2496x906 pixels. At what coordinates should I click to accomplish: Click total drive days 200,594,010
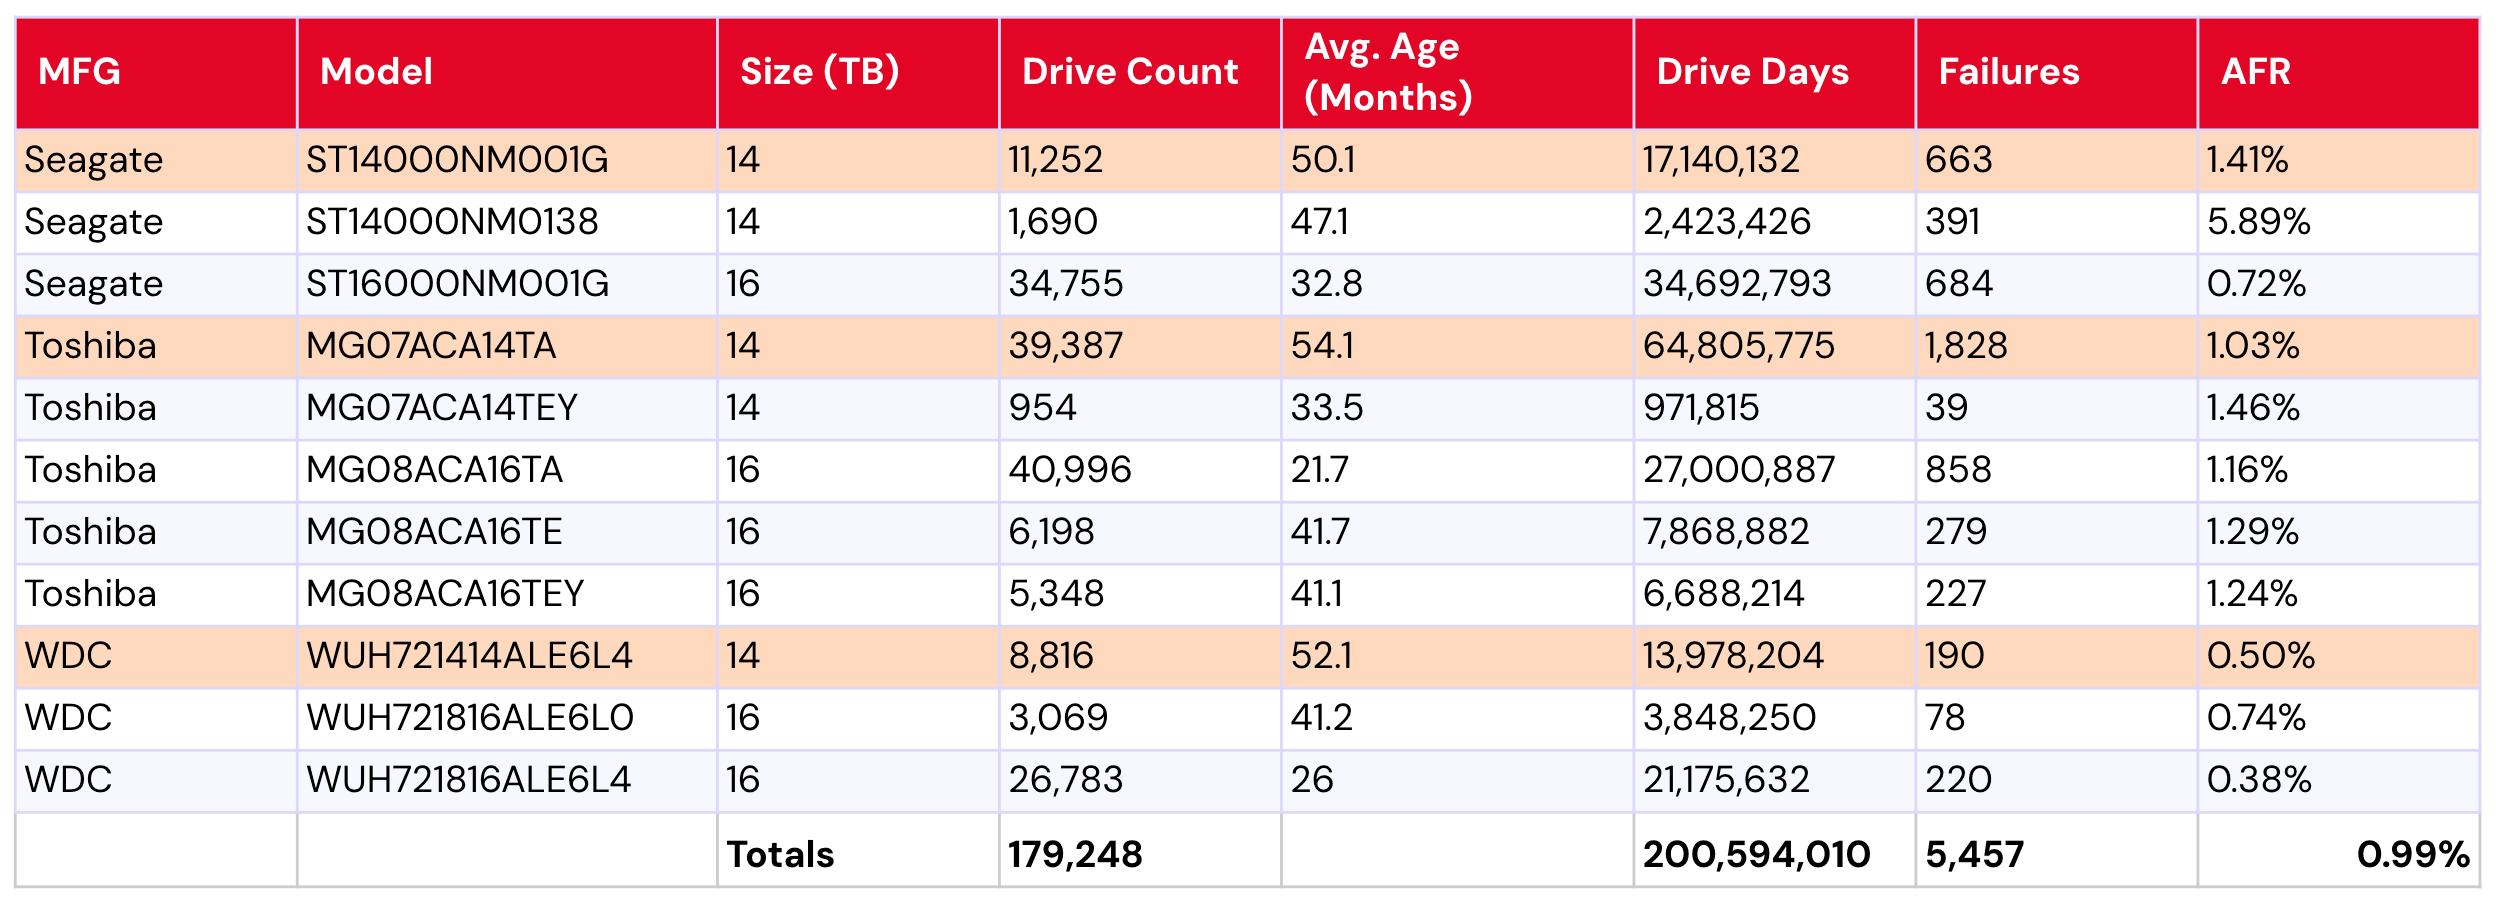1757,855
